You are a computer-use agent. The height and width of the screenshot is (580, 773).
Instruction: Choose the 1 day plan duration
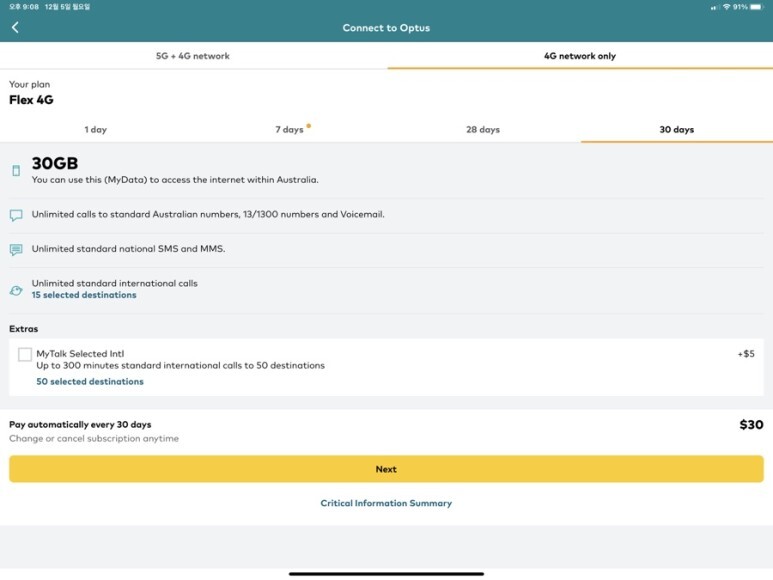click(x=96, y=130)
